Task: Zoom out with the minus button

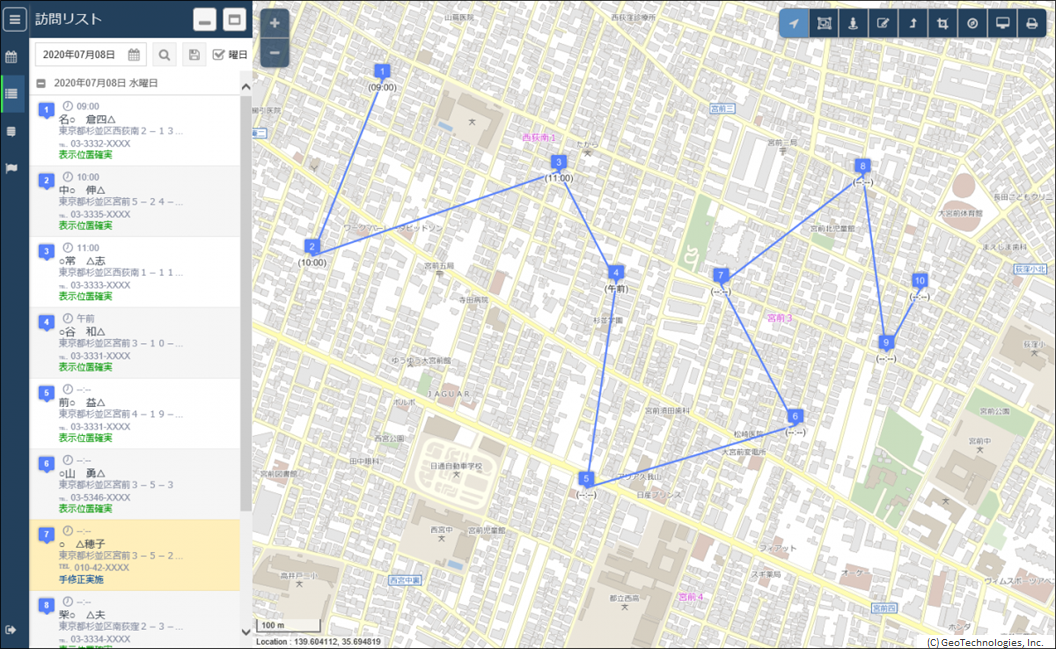Action: (274, 53)
